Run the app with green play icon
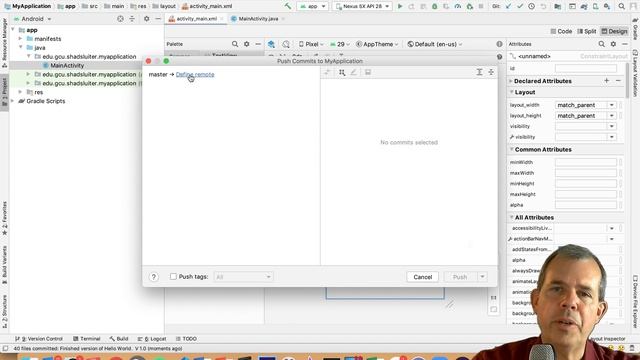 pyautogui.click(x=400, y=6)
